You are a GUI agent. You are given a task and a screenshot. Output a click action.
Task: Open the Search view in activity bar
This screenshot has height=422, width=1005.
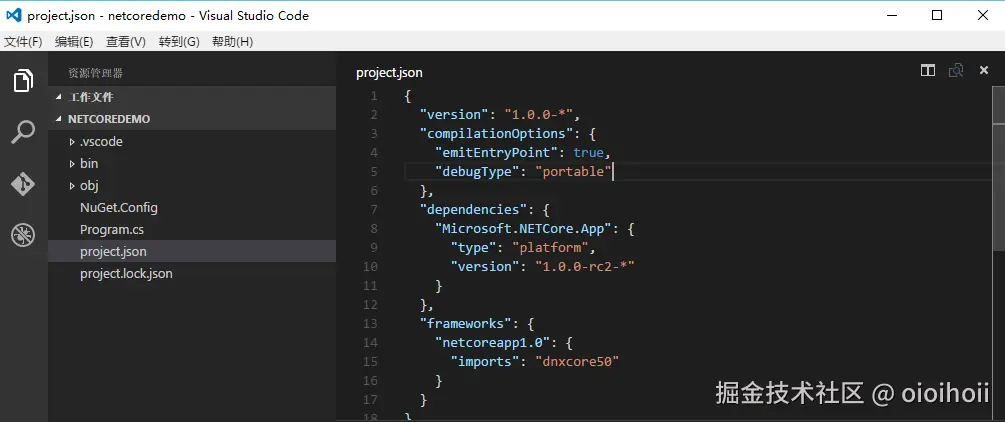pyautogui.click(x=23, y=132)
